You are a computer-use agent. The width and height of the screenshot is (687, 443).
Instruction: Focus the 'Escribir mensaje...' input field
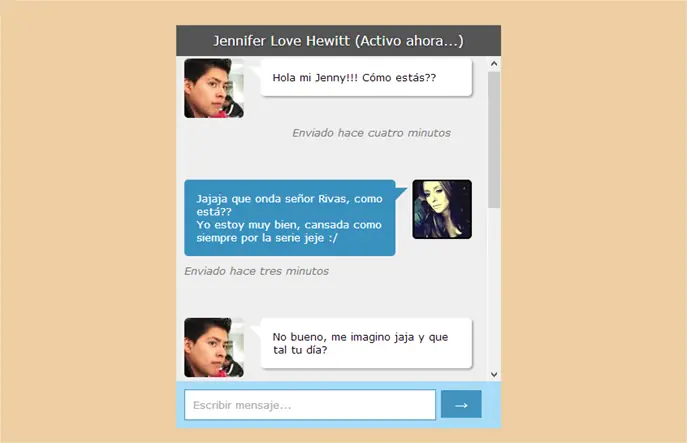[x=310, y=404]
